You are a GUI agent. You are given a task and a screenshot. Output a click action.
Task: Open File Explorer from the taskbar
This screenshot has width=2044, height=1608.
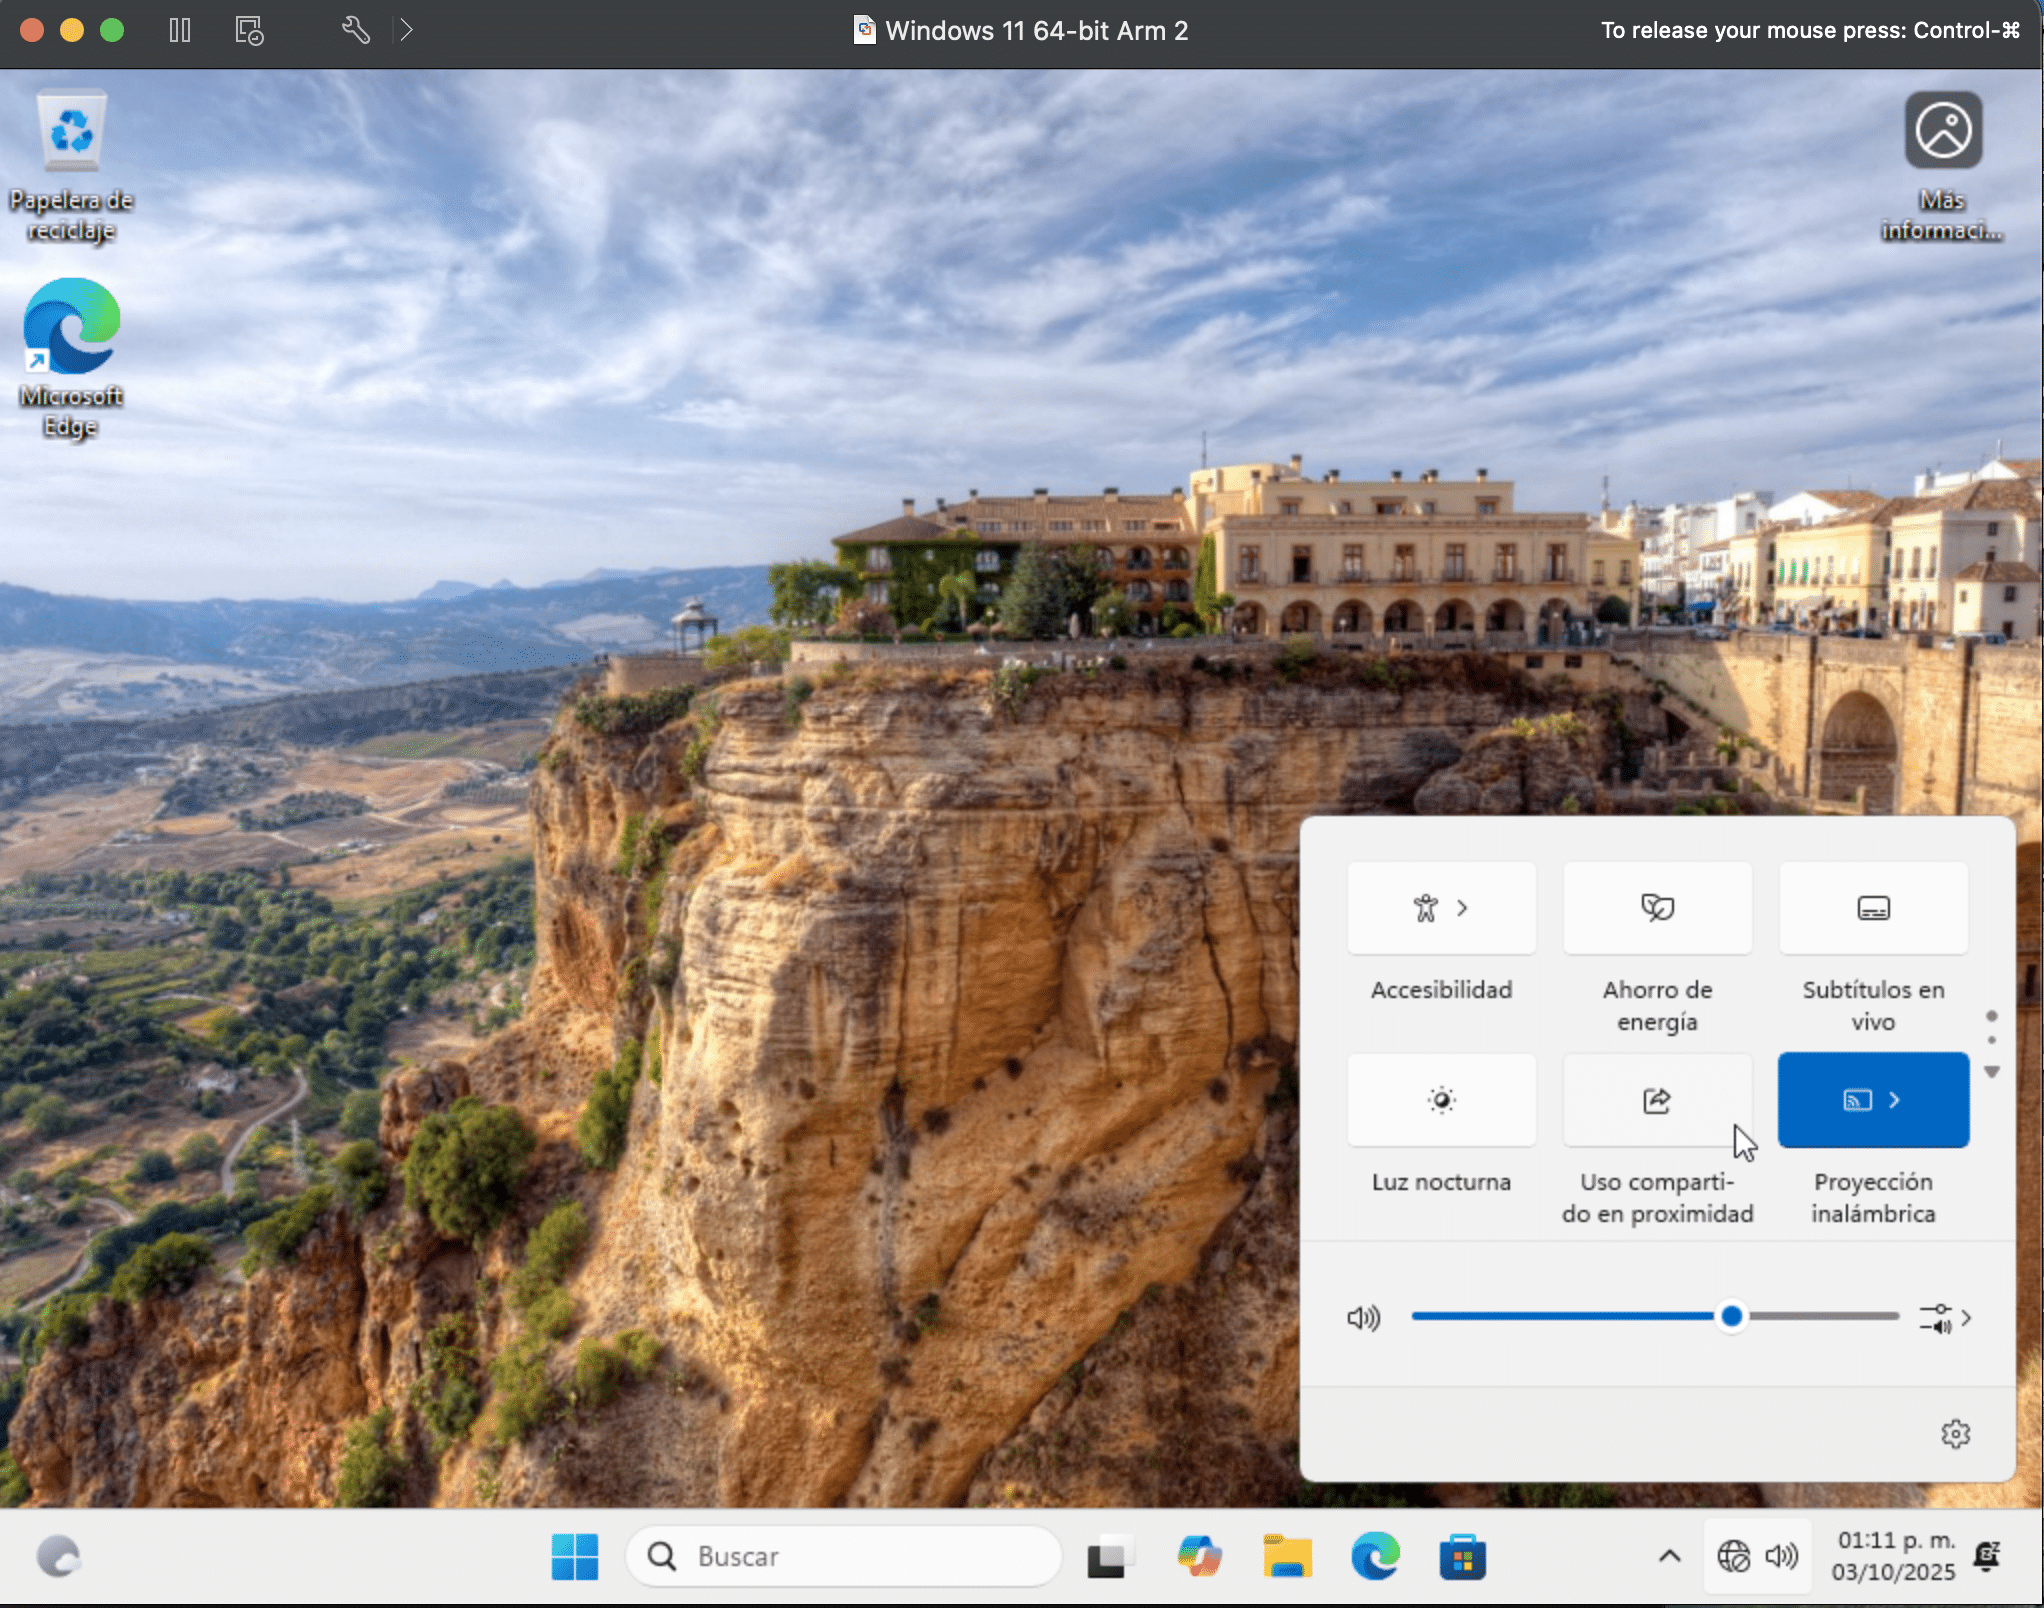click(x=1286, y=1556)
